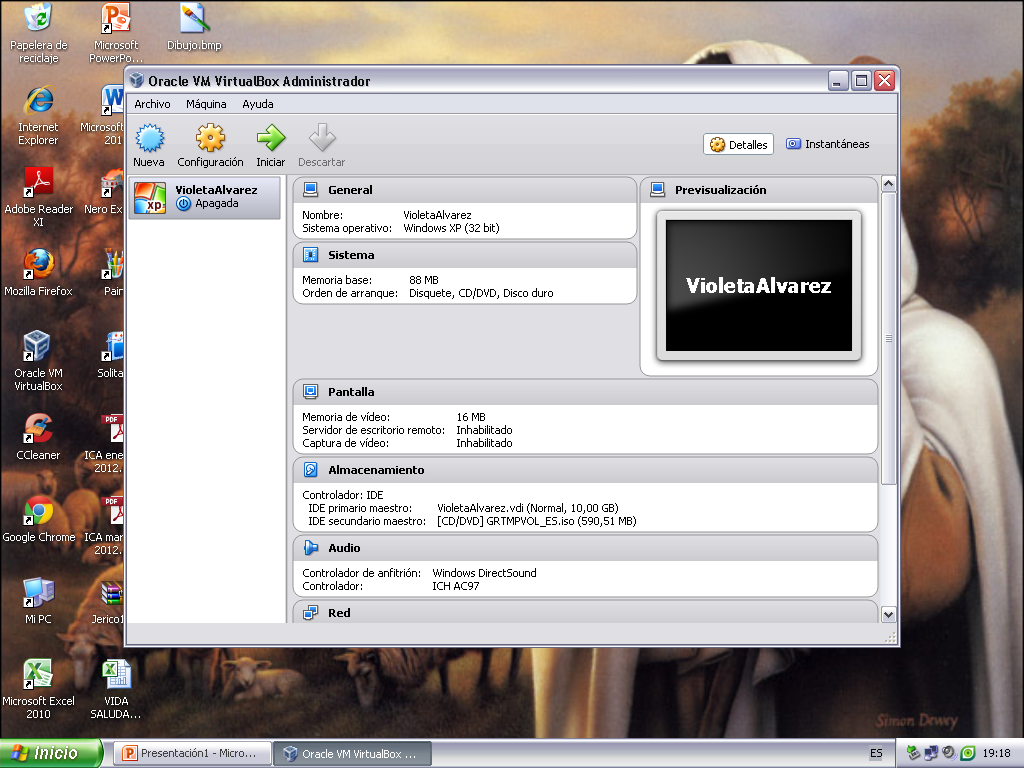Screen dimensions: 1024x768
Task: Click the details pane scrollbar thumb
Action: [888, 338]
